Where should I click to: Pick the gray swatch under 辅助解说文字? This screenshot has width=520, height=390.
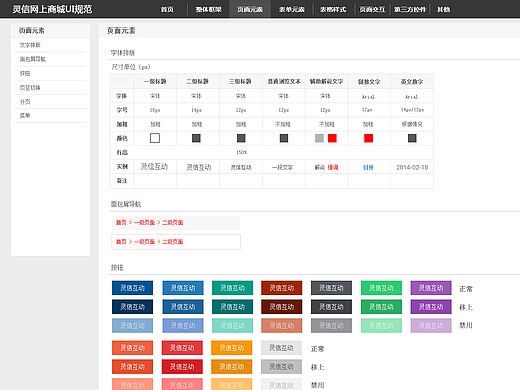319,138
